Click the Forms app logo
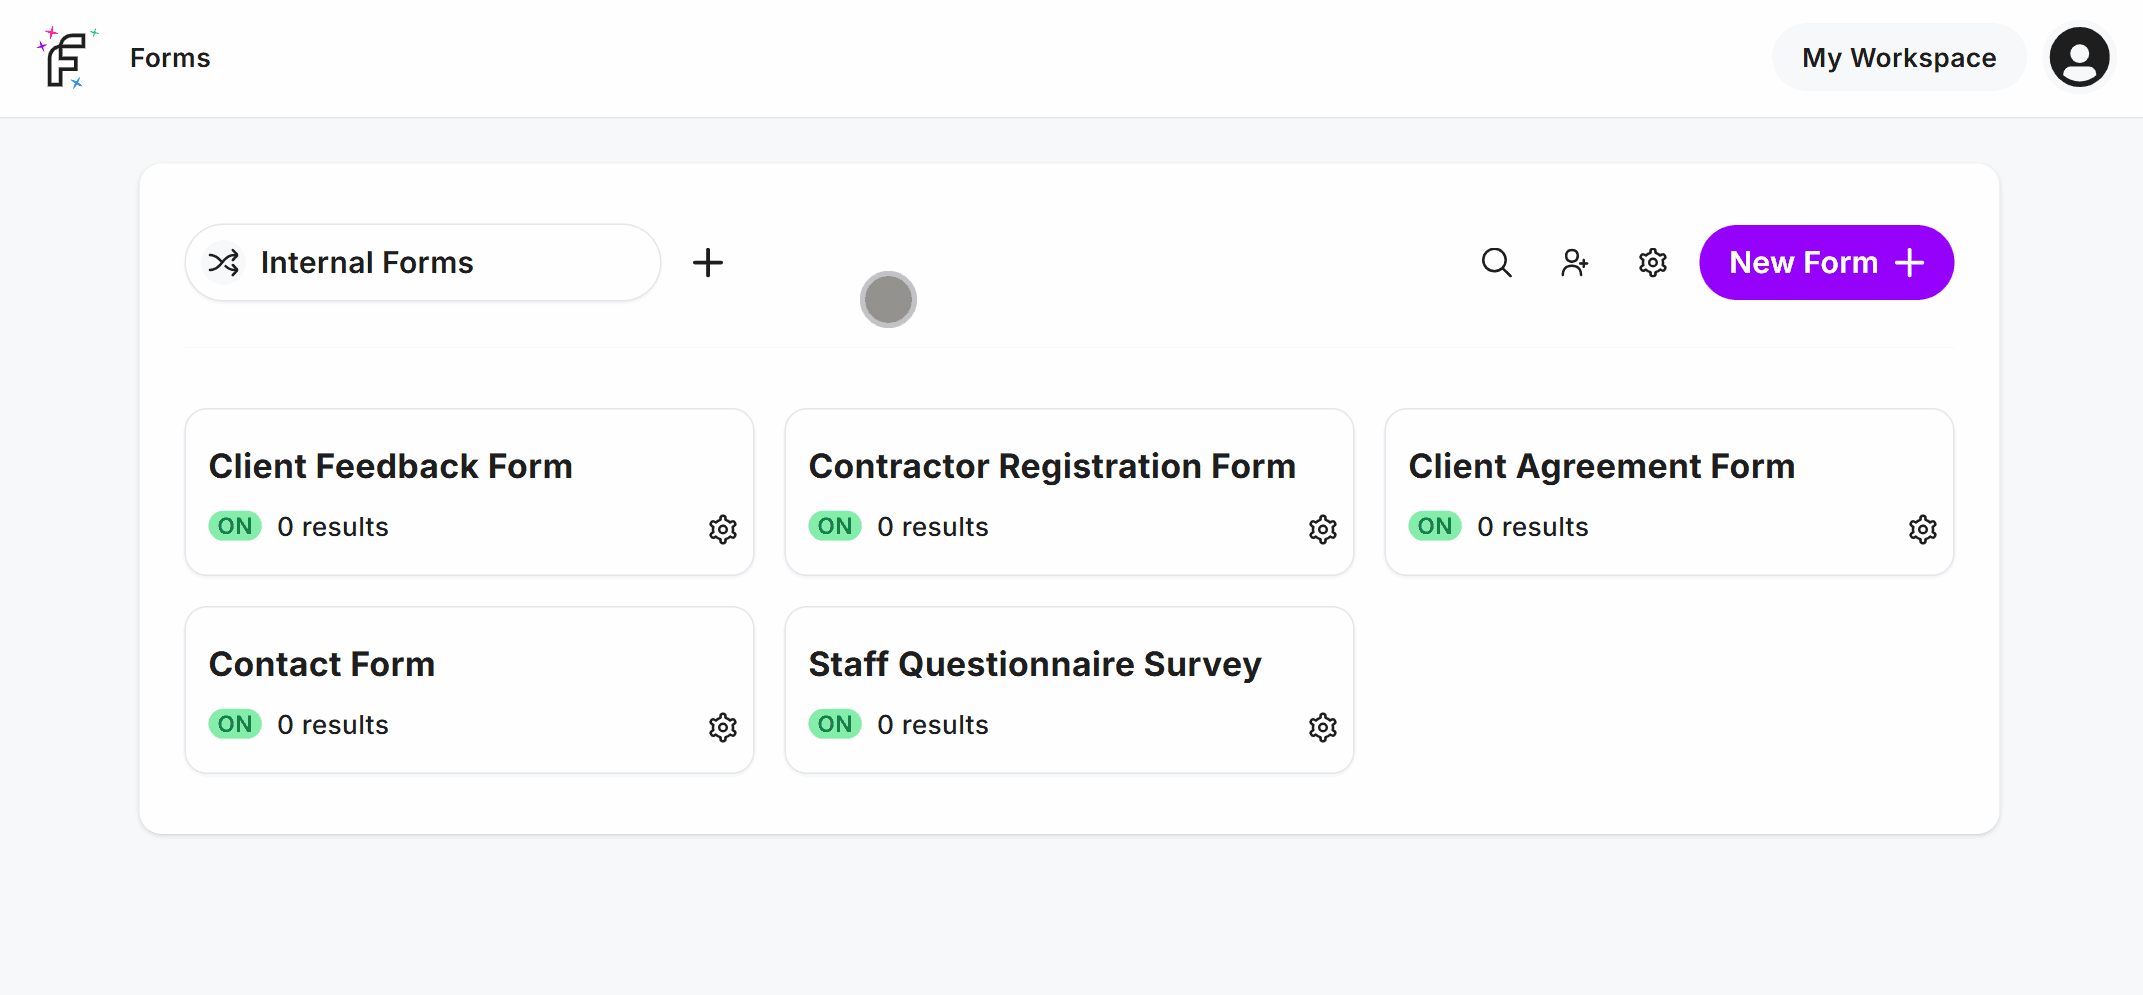Viewport: 2143px width, 995px height. (67, 58)
